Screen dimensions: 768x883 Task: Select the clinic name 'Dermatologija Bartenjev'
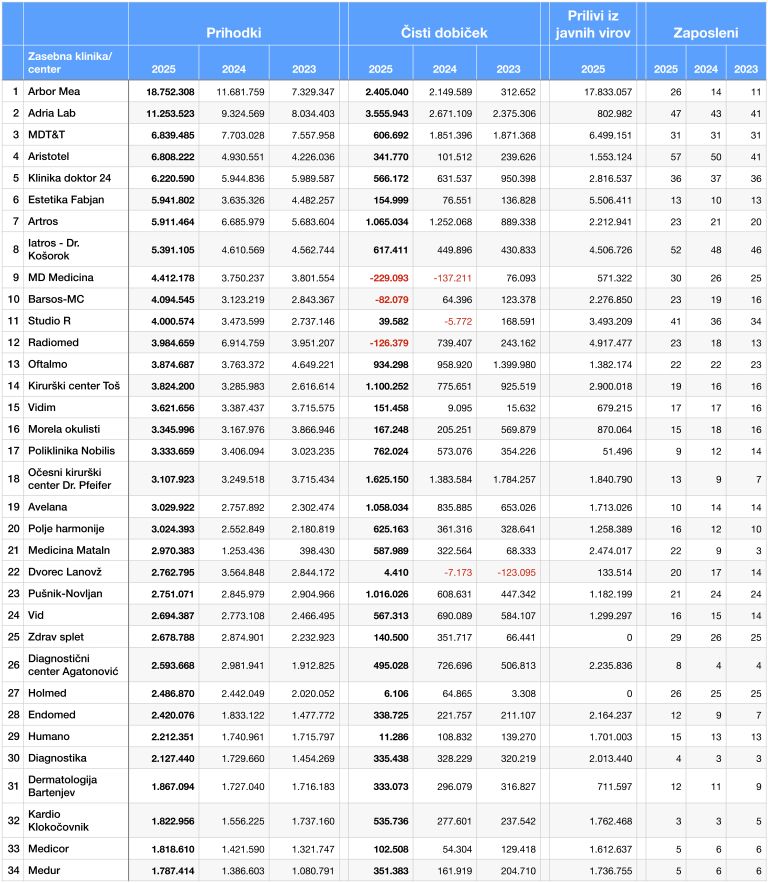[x=62, y=786]
